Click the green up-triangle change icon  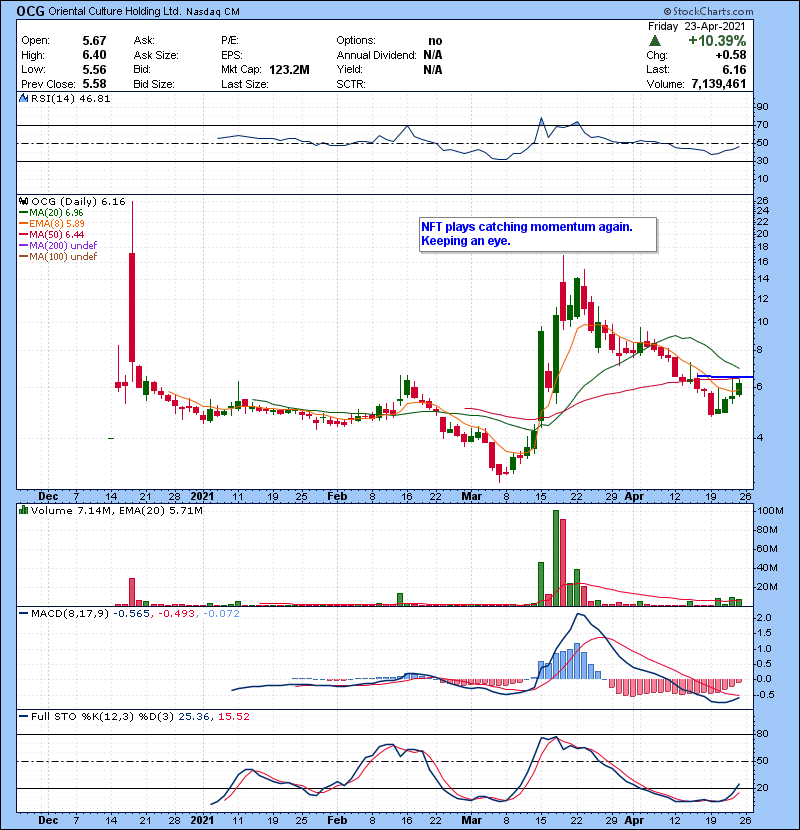point(654,41)
